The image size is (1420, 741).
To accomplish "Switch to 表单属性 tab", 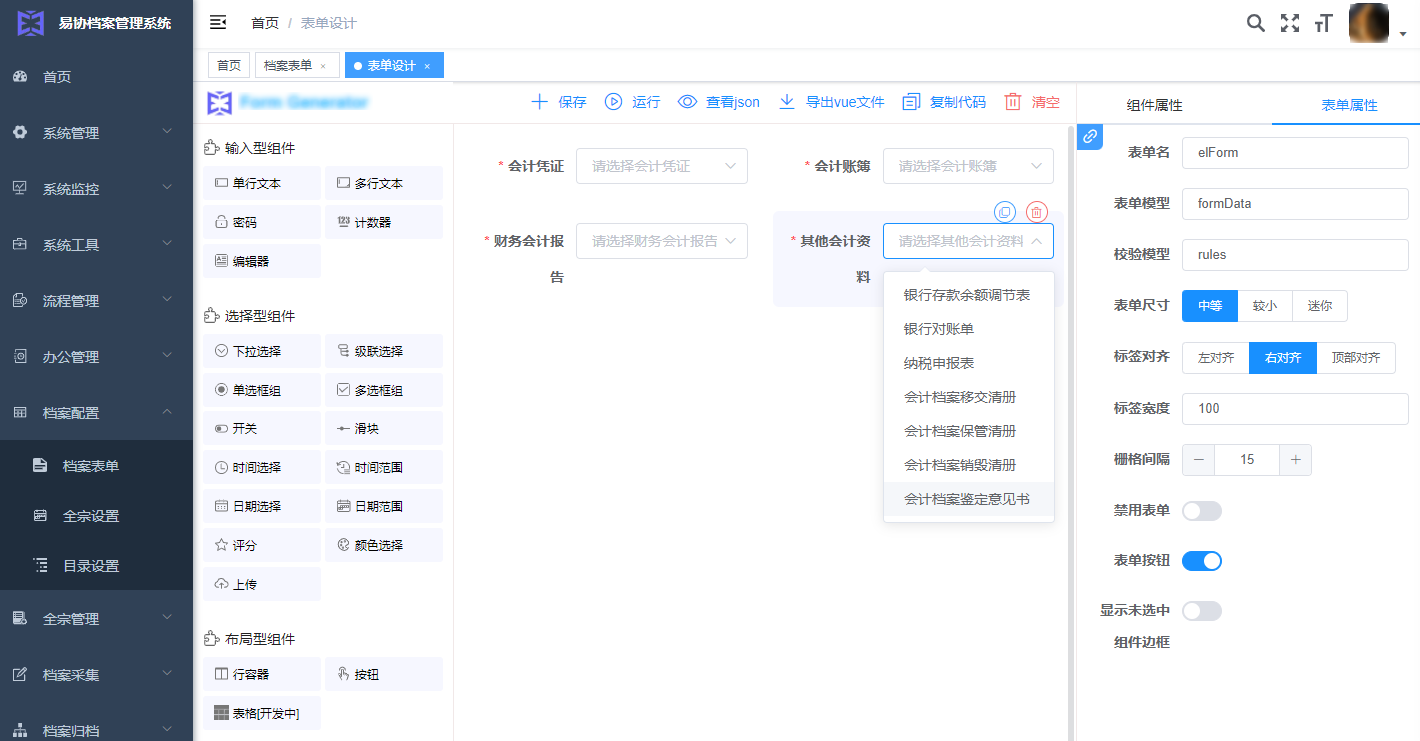I will click(1350, 105).
